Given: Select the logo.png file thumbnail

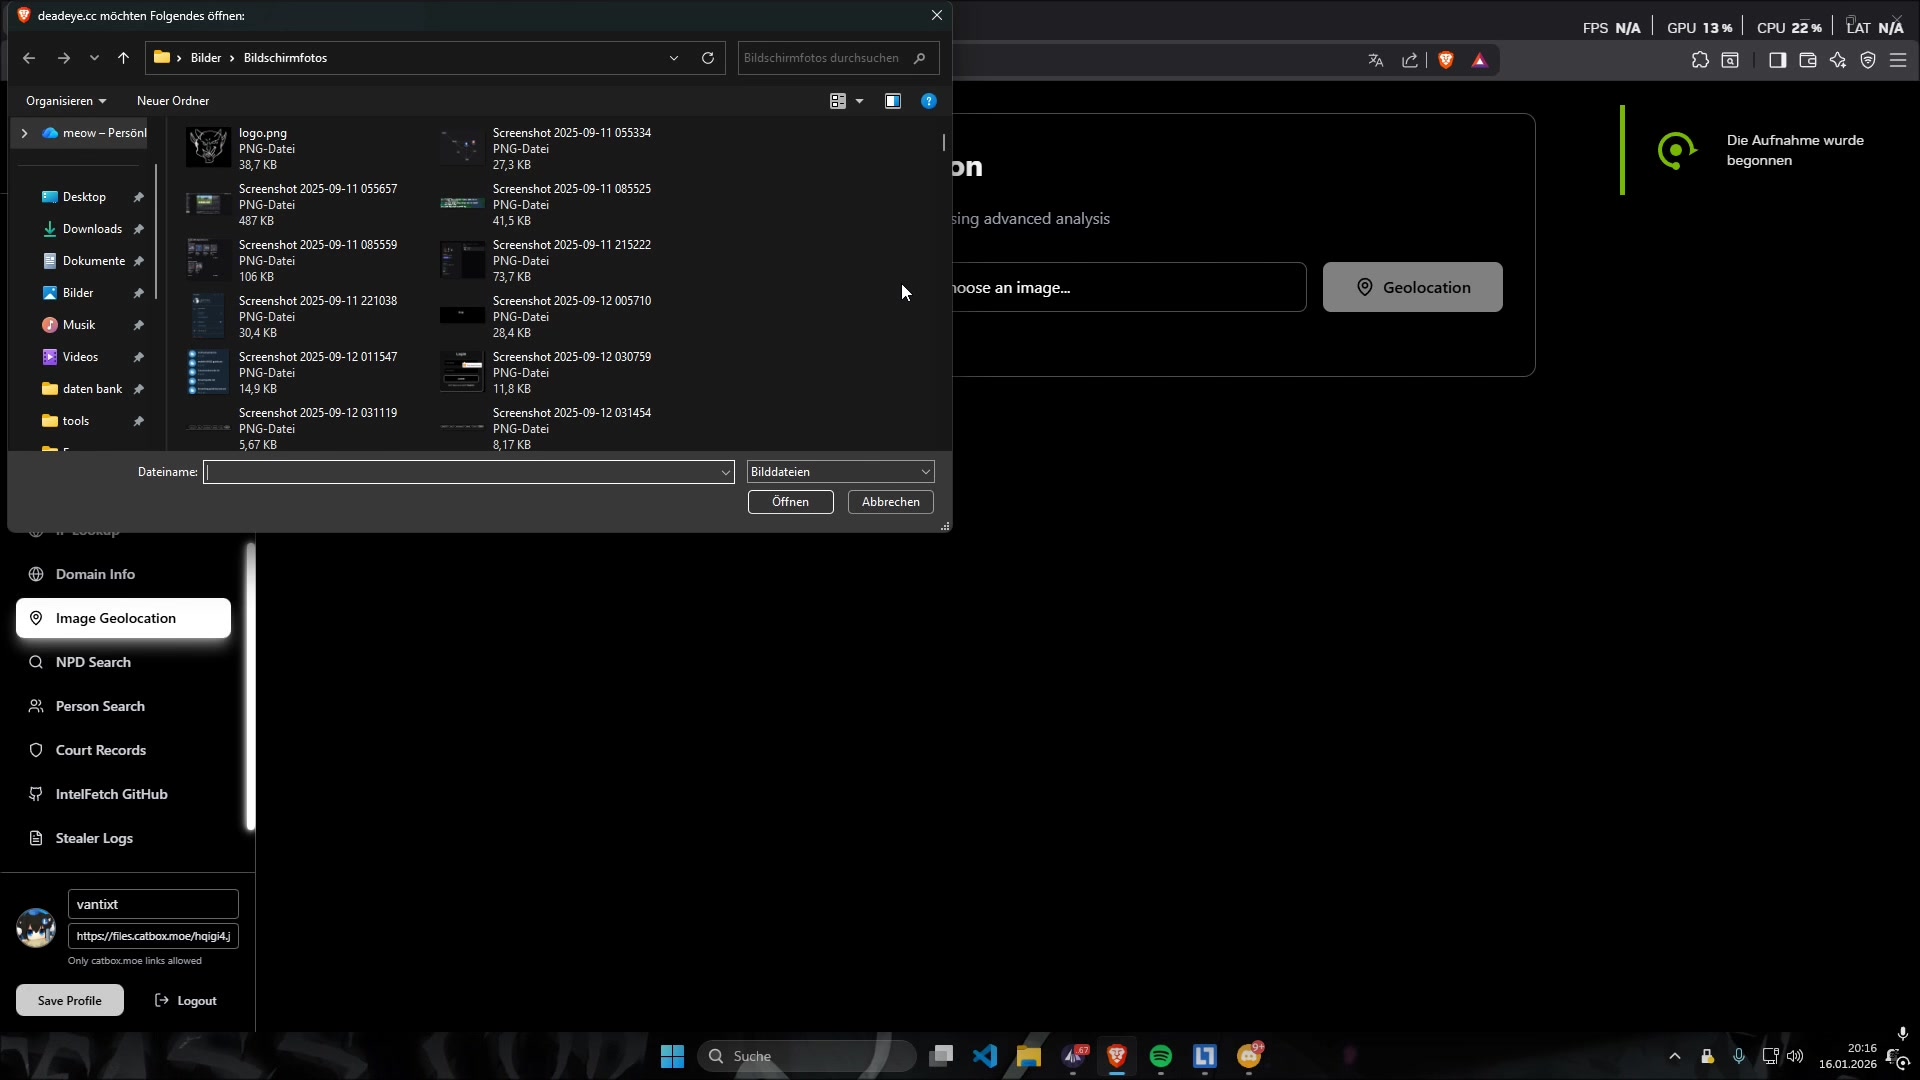Looking at the screenshot, I should [208, 148].
